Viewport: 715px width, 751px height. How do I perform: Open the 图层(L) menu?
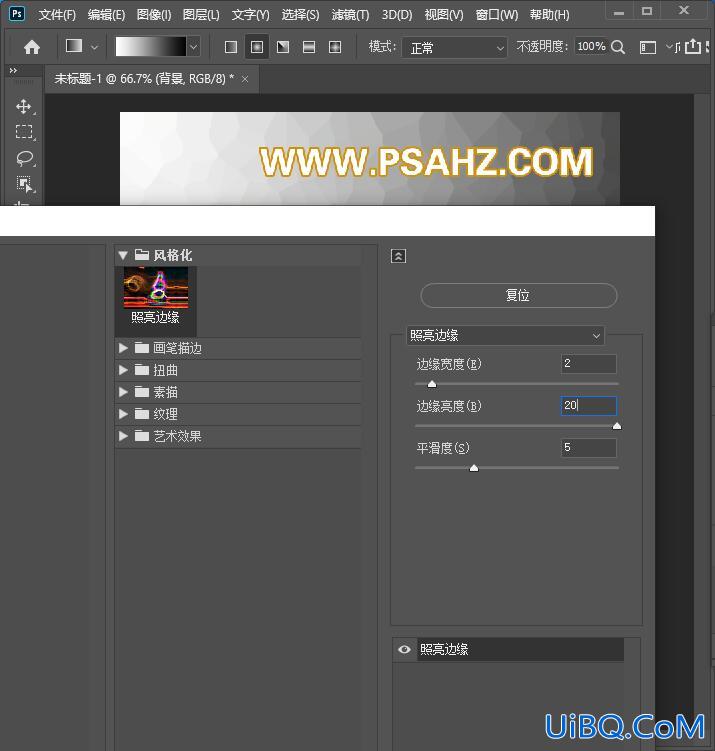201,15
